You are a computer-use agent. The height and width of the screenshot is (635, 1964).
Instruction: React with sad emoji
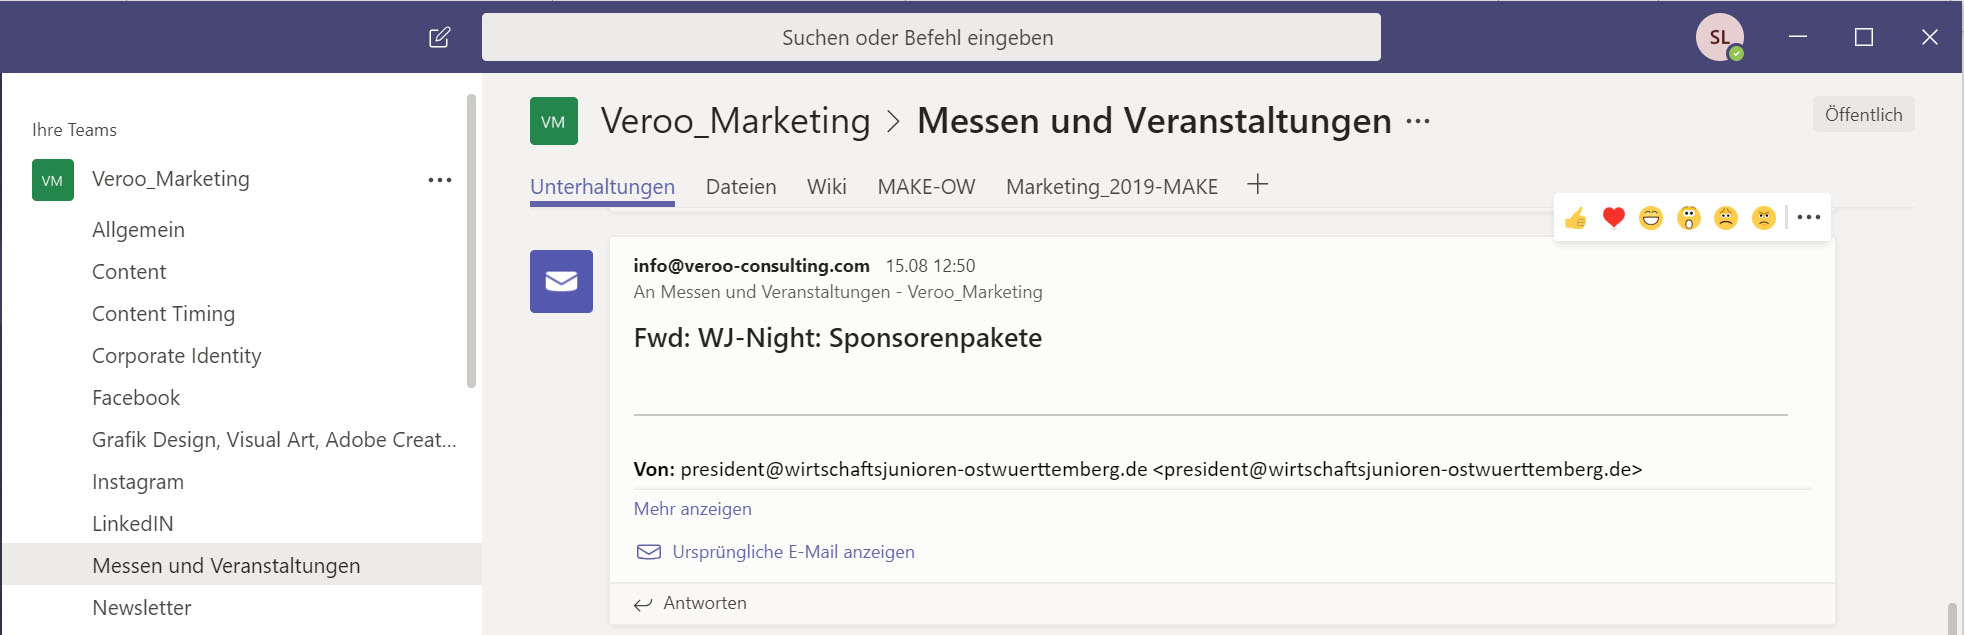click(x=1726, y=217)
